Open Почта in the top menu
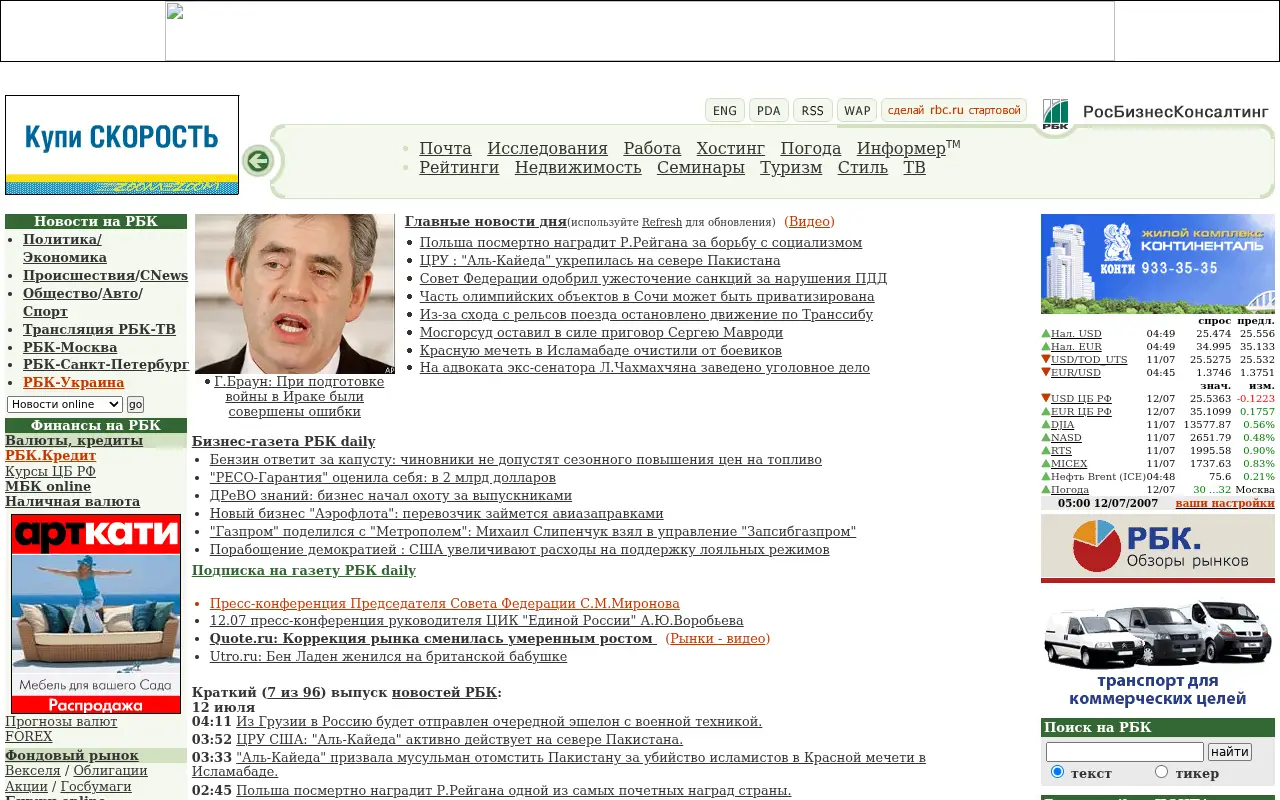The height and width of the screenshot is (800, 1280). [445, 148]
